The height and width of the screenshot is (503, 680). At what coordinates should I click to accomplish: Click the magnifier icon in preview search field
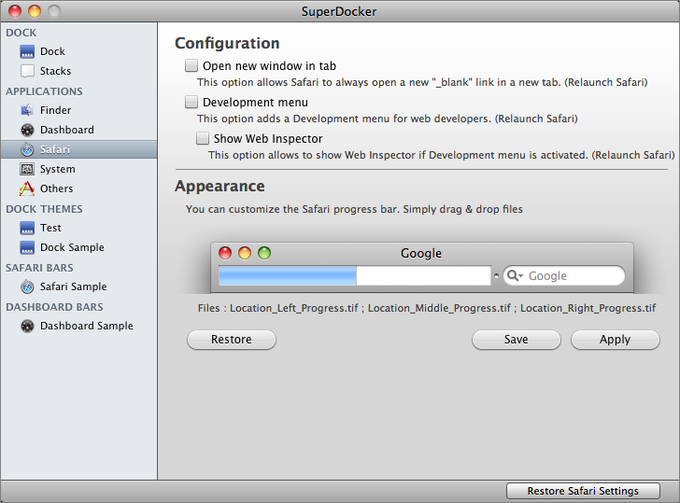point(515,275)
